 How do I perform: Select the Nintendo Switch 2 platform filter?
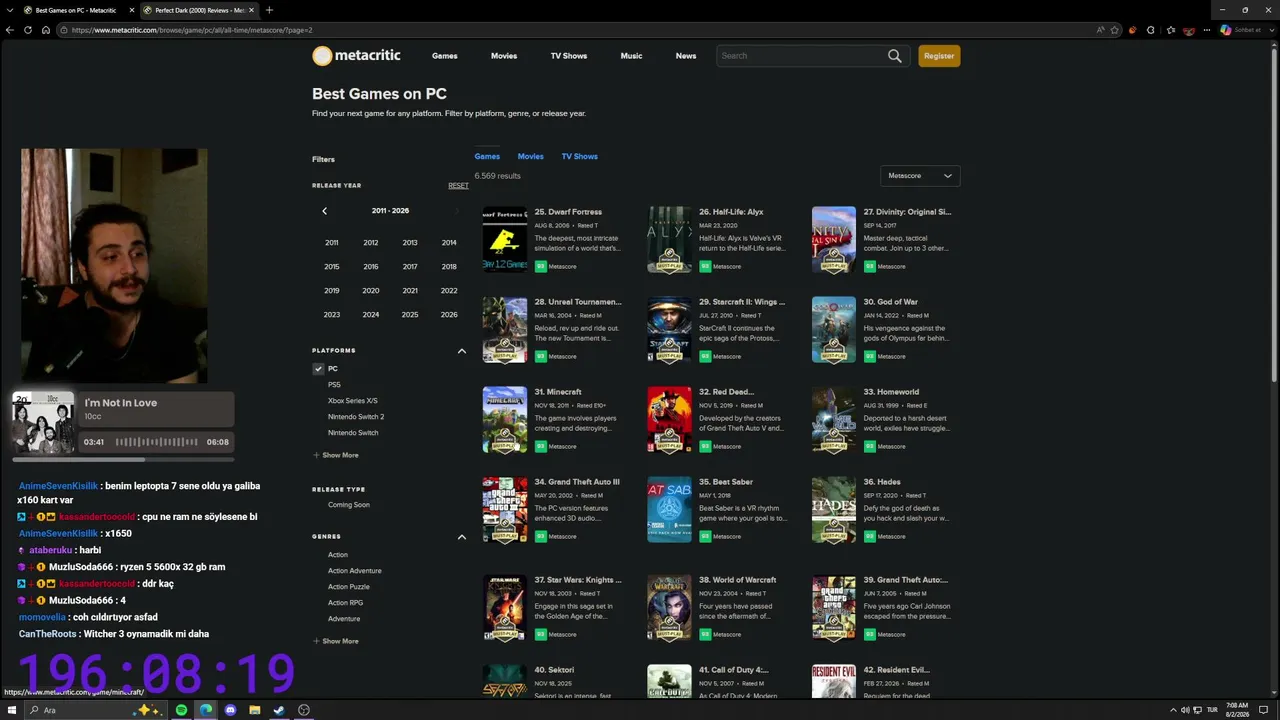pos(356,417)
